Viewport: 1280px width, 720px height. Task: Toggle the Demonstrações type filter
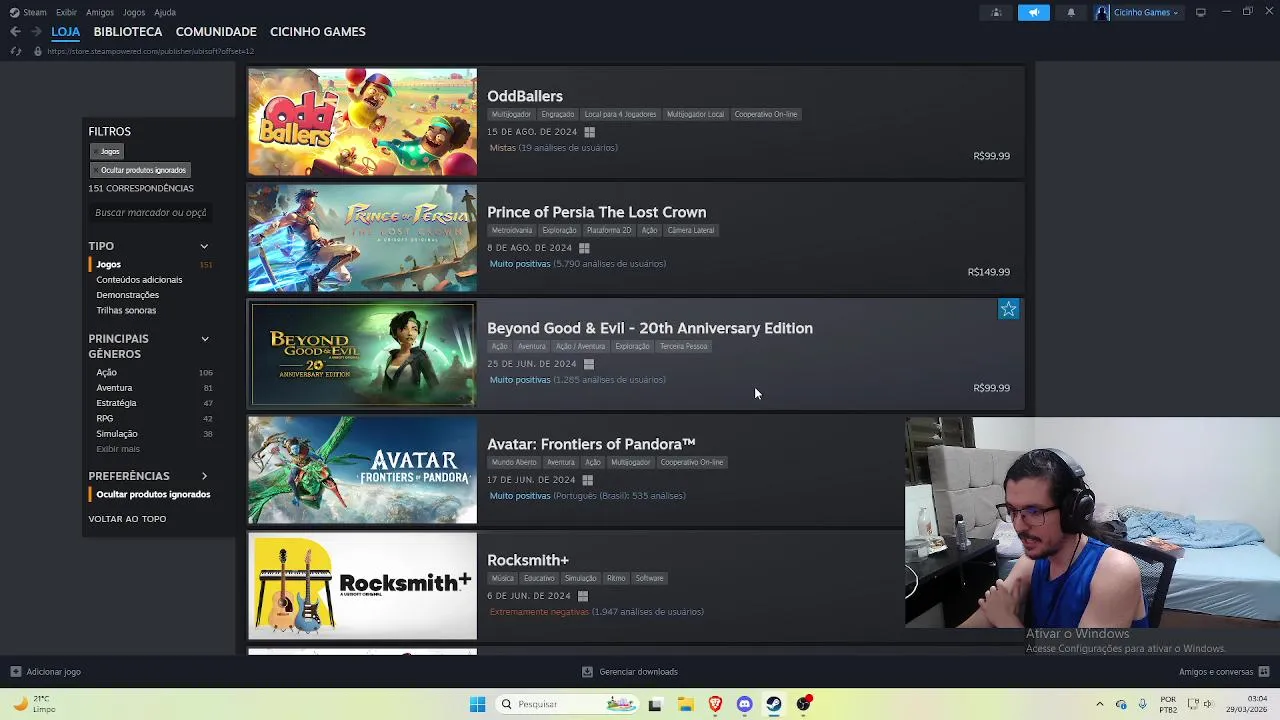tap(127, 295)
